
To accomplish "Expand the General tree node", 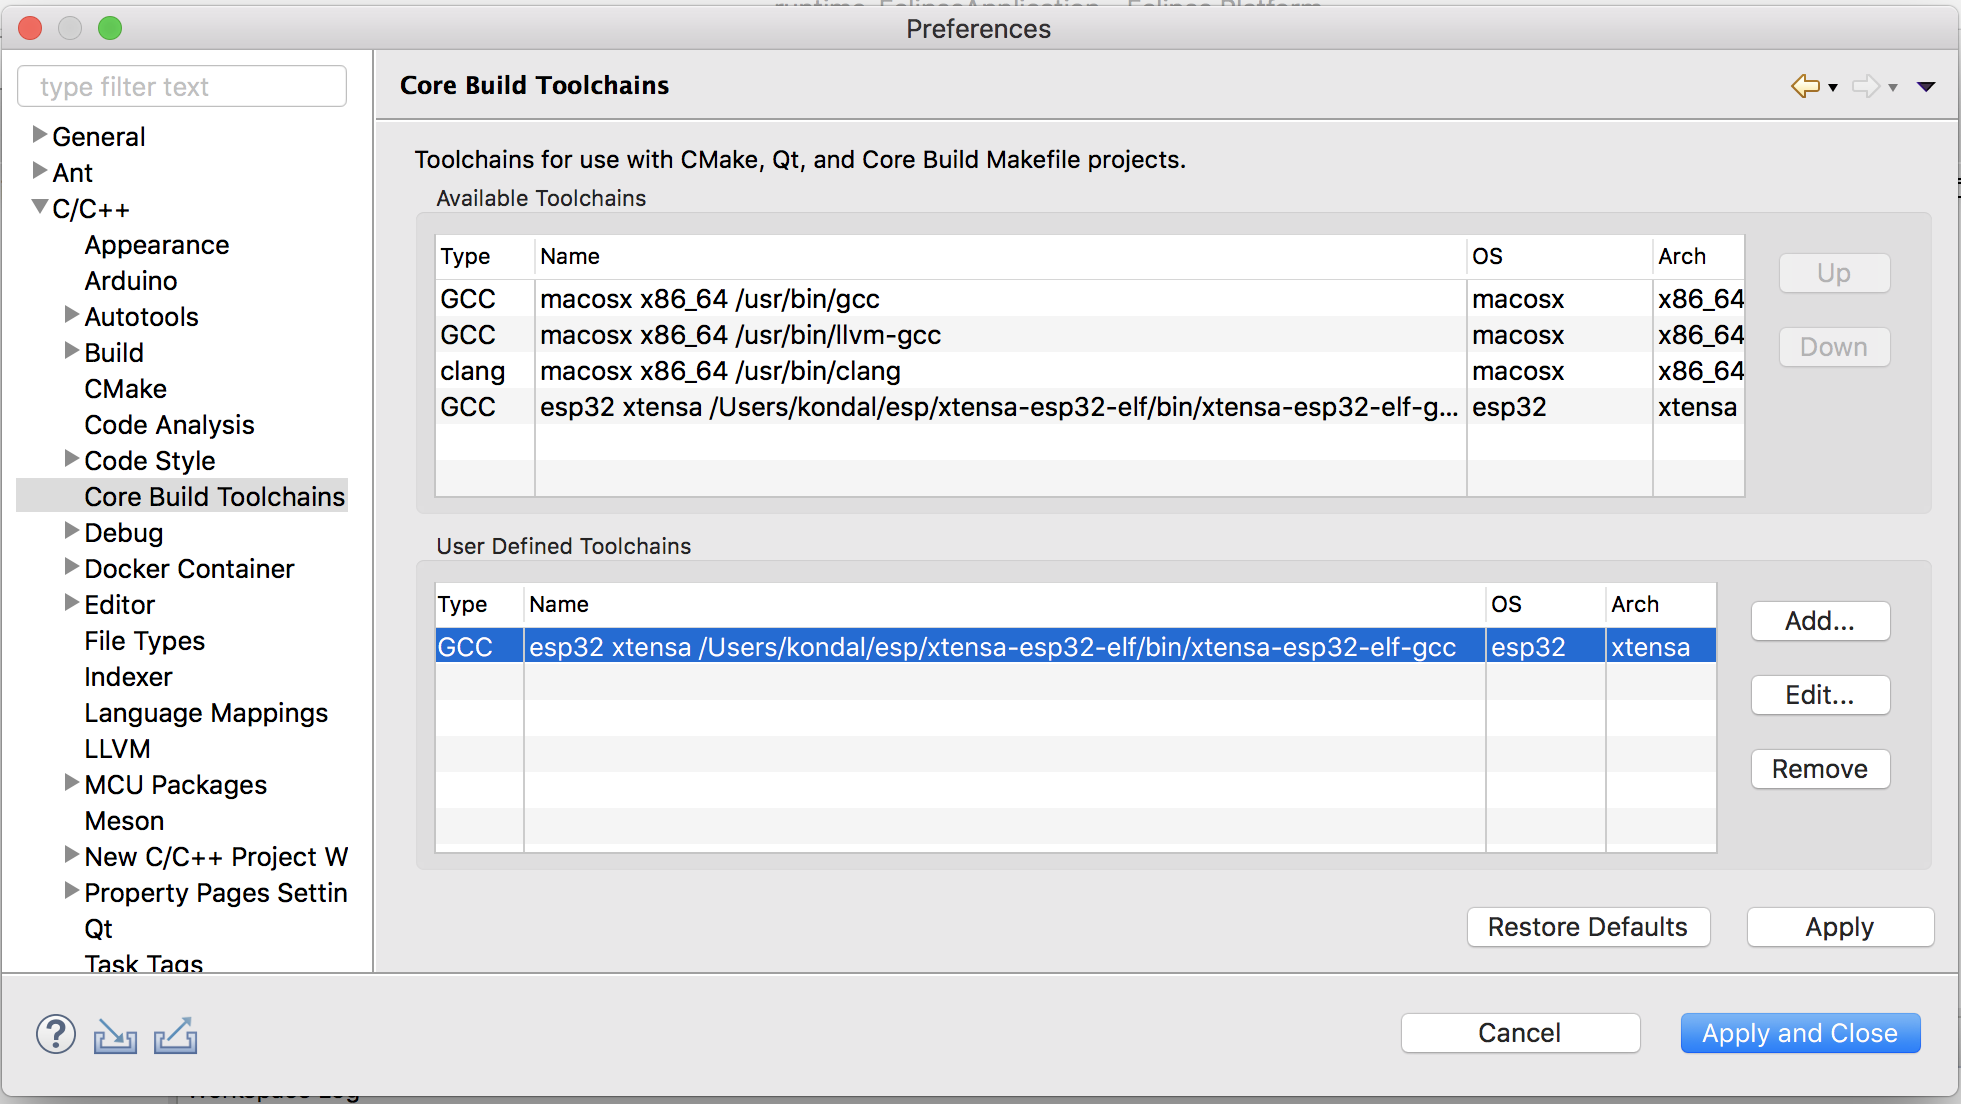I will pyautogui.click(x=40, y=135).
